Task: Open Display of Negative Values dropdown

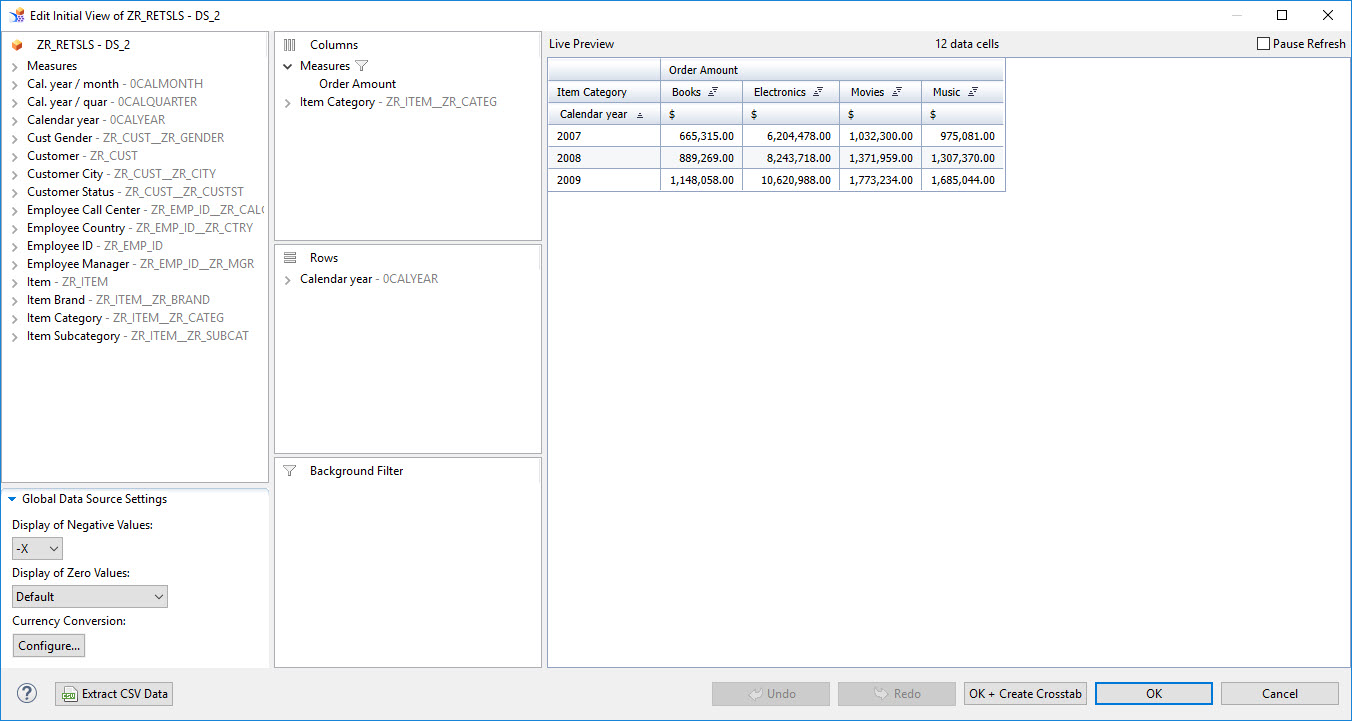Action: (37, 549)
